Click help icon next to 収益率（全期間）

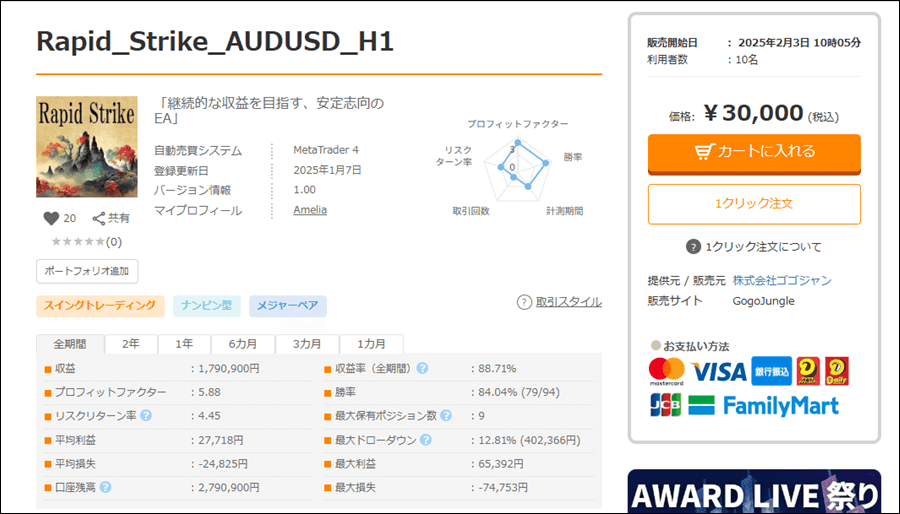point(422,368)
